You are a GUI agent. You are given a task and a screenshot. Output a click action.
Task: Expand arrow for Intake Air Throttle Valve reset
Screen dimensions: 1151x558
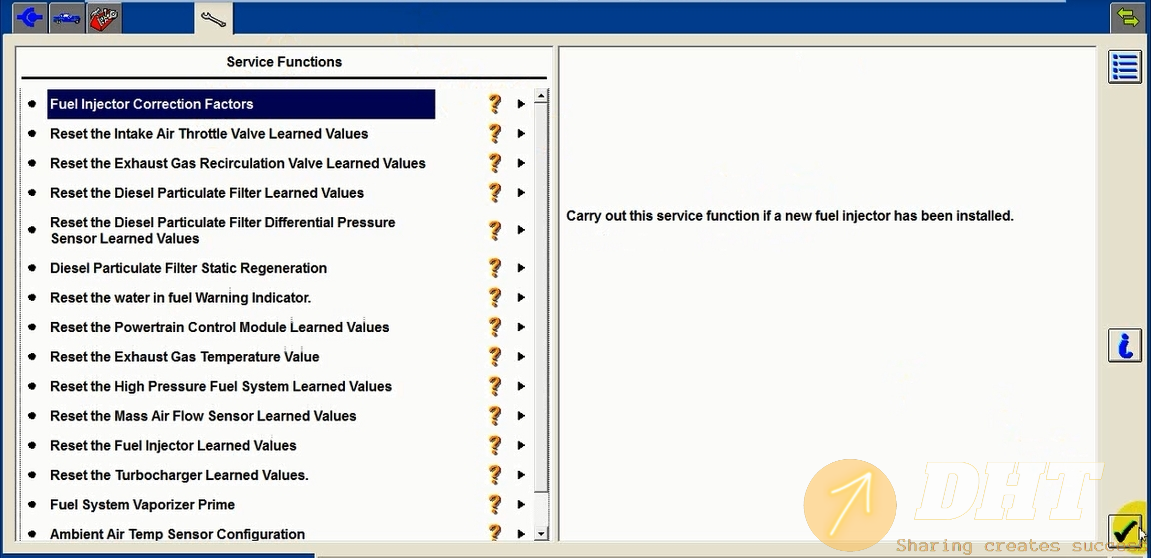(x=521, y=134)
